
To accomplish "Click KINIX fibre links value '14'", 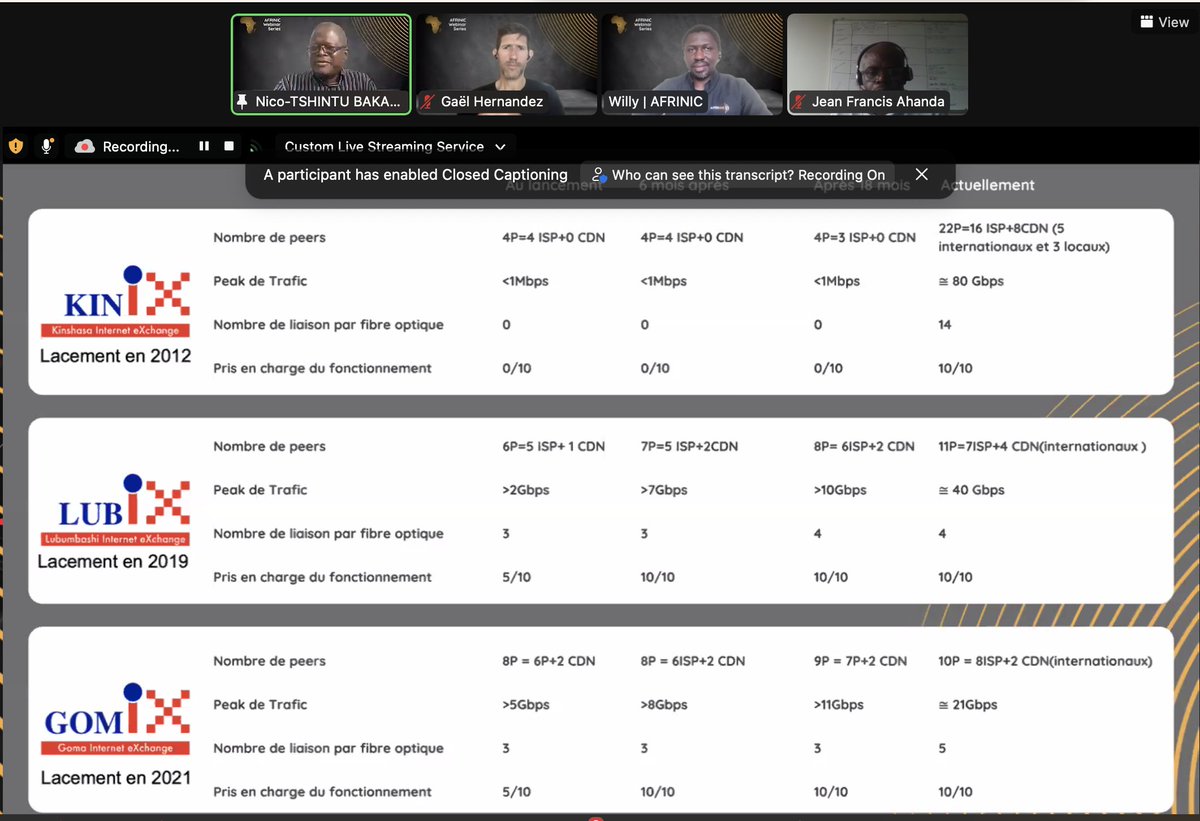I will point(945,325).
